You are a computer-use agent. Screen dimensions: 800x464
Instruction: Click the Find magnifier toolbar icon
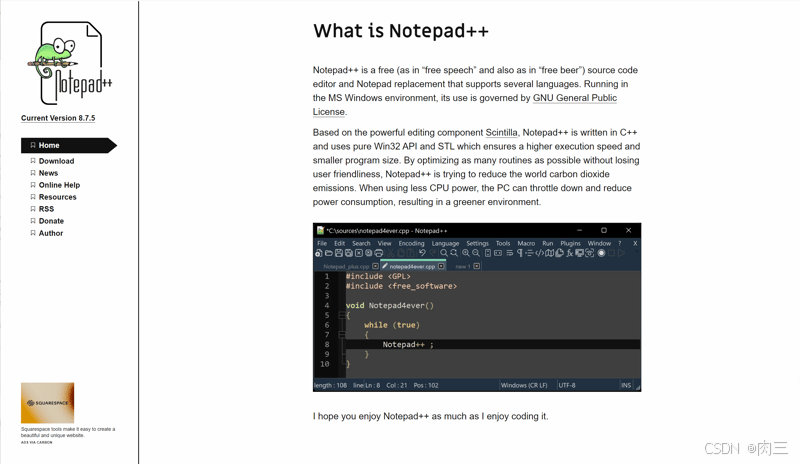point(444,253)
